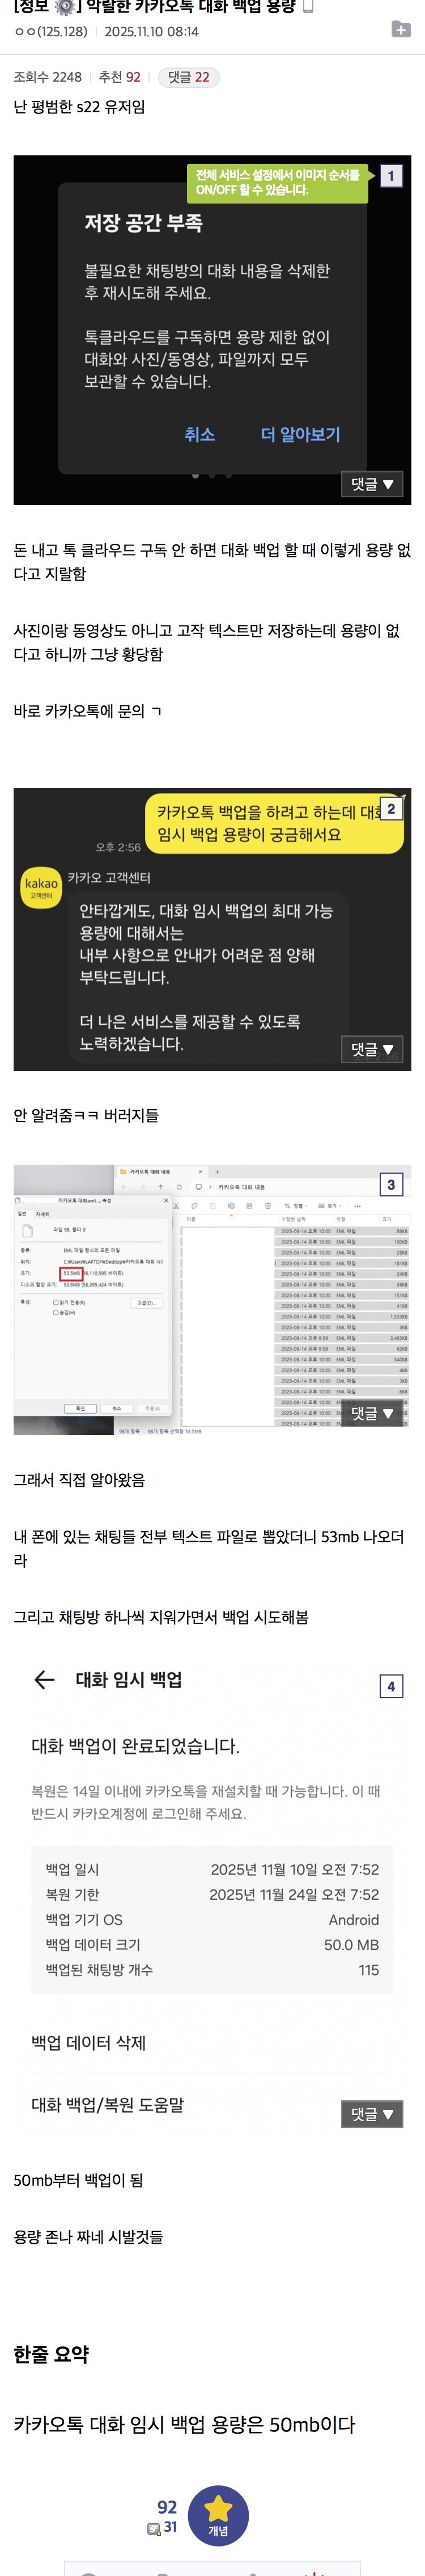Click the number 4 image badge

tap(391, 1686)
